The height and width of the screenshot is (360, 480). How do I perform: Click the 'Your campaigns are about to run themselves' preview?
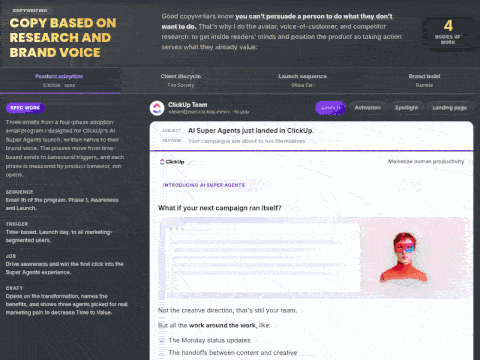tap(247, 141)
